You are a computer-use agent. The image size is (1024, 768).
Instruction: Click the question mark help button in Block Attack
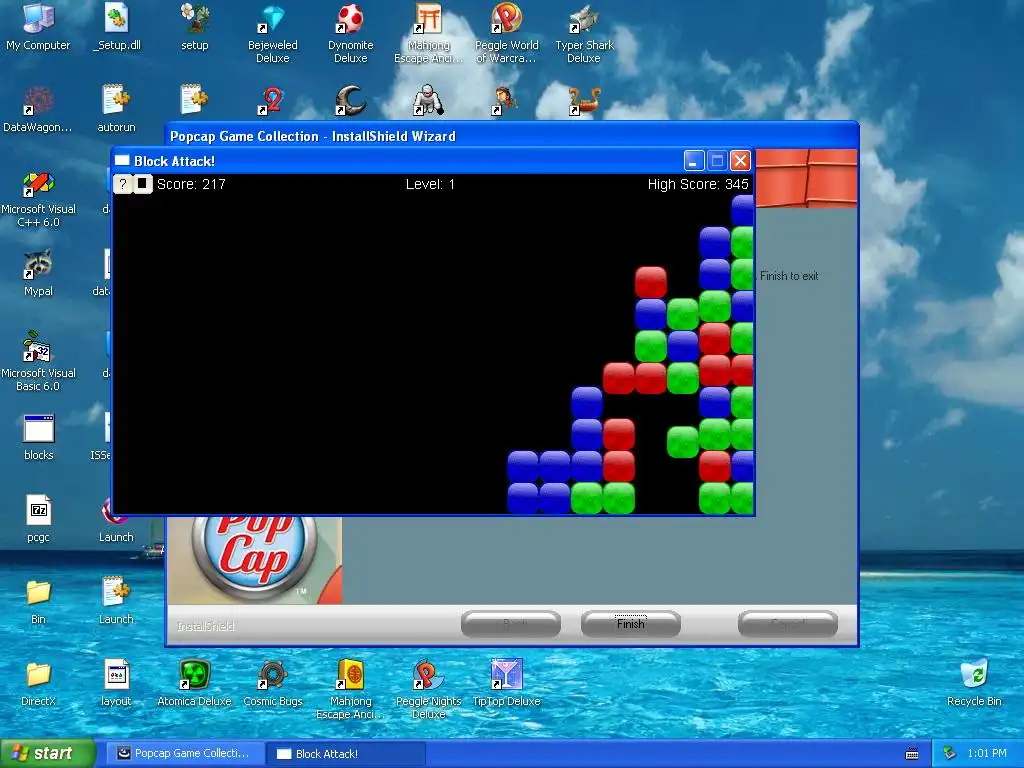[122, 184]
